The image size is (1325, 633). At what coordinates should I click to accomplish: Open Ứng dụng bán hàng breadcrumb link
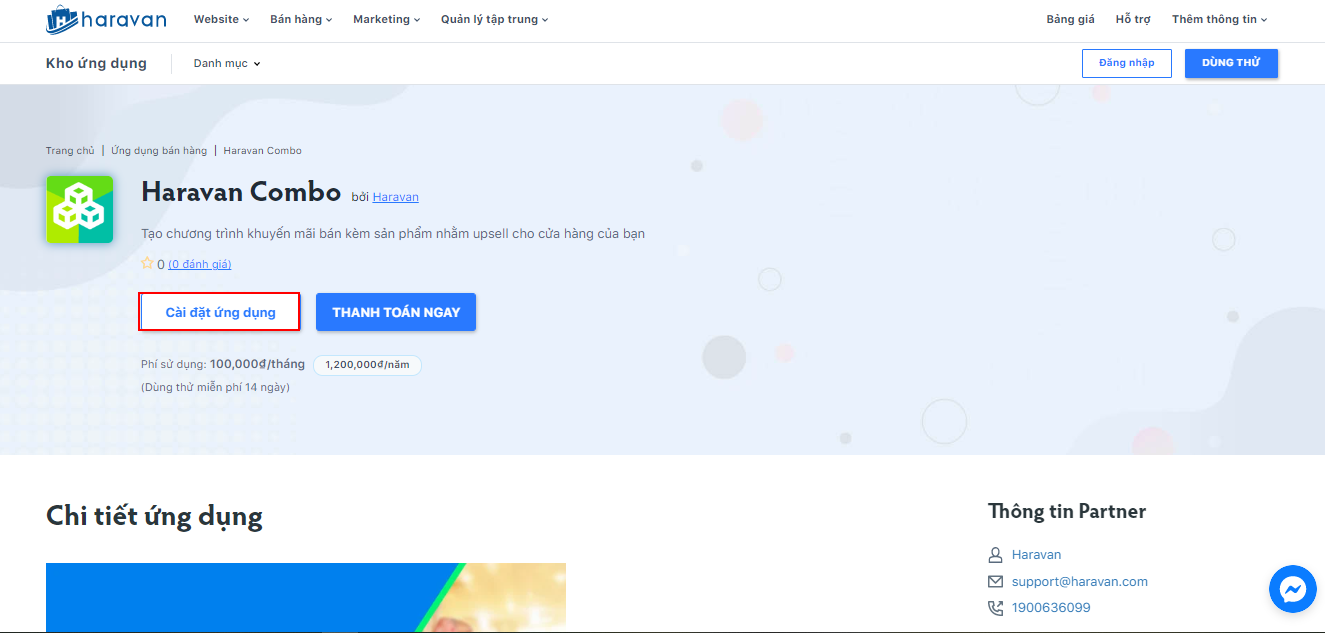point(159,150)
